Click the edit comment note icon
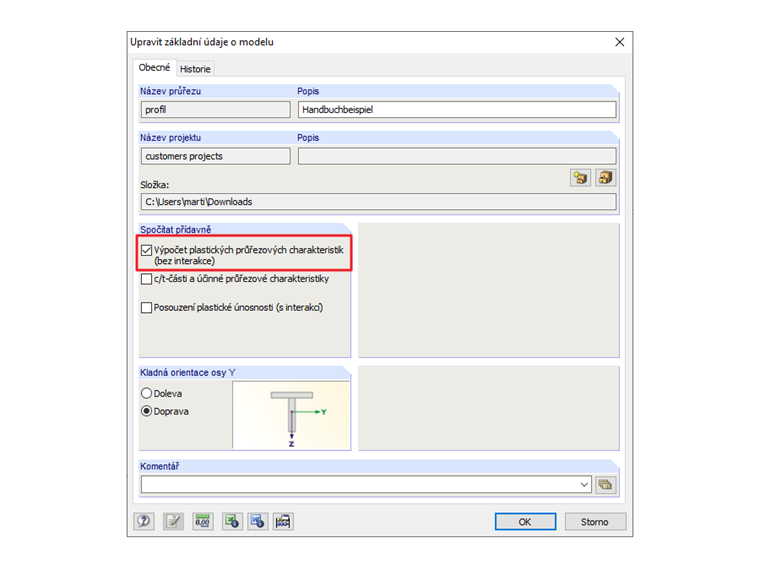Image resolution: width=760 pixels, height=570 pixels. (173, 522)
